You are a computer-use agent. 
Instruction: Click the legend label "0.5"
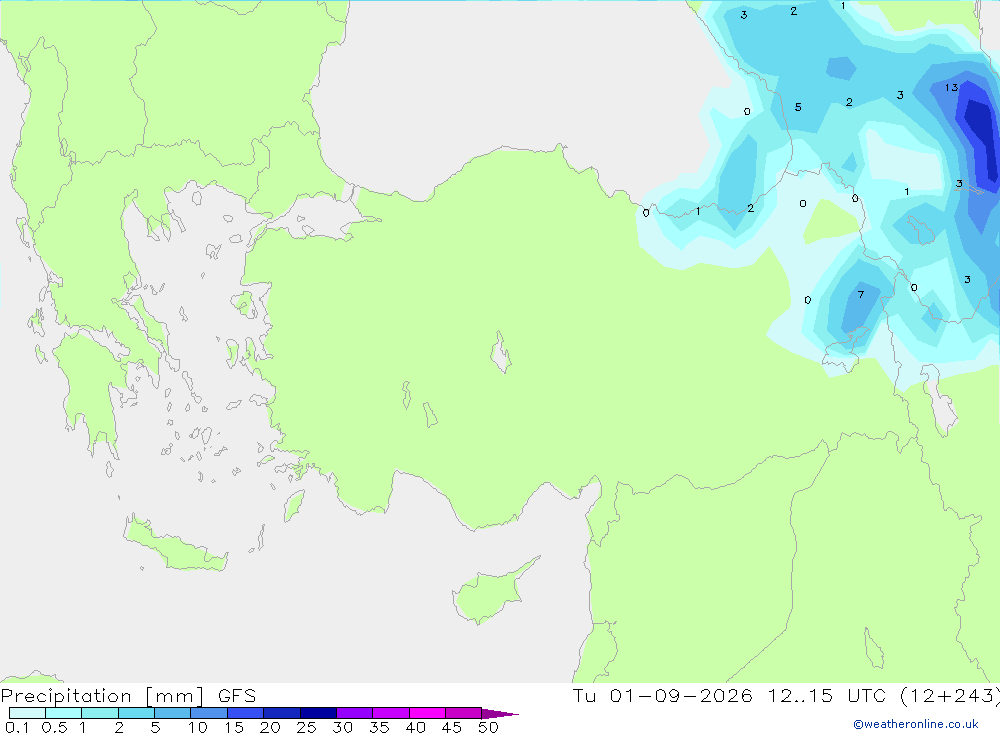[x=54, y=727]
